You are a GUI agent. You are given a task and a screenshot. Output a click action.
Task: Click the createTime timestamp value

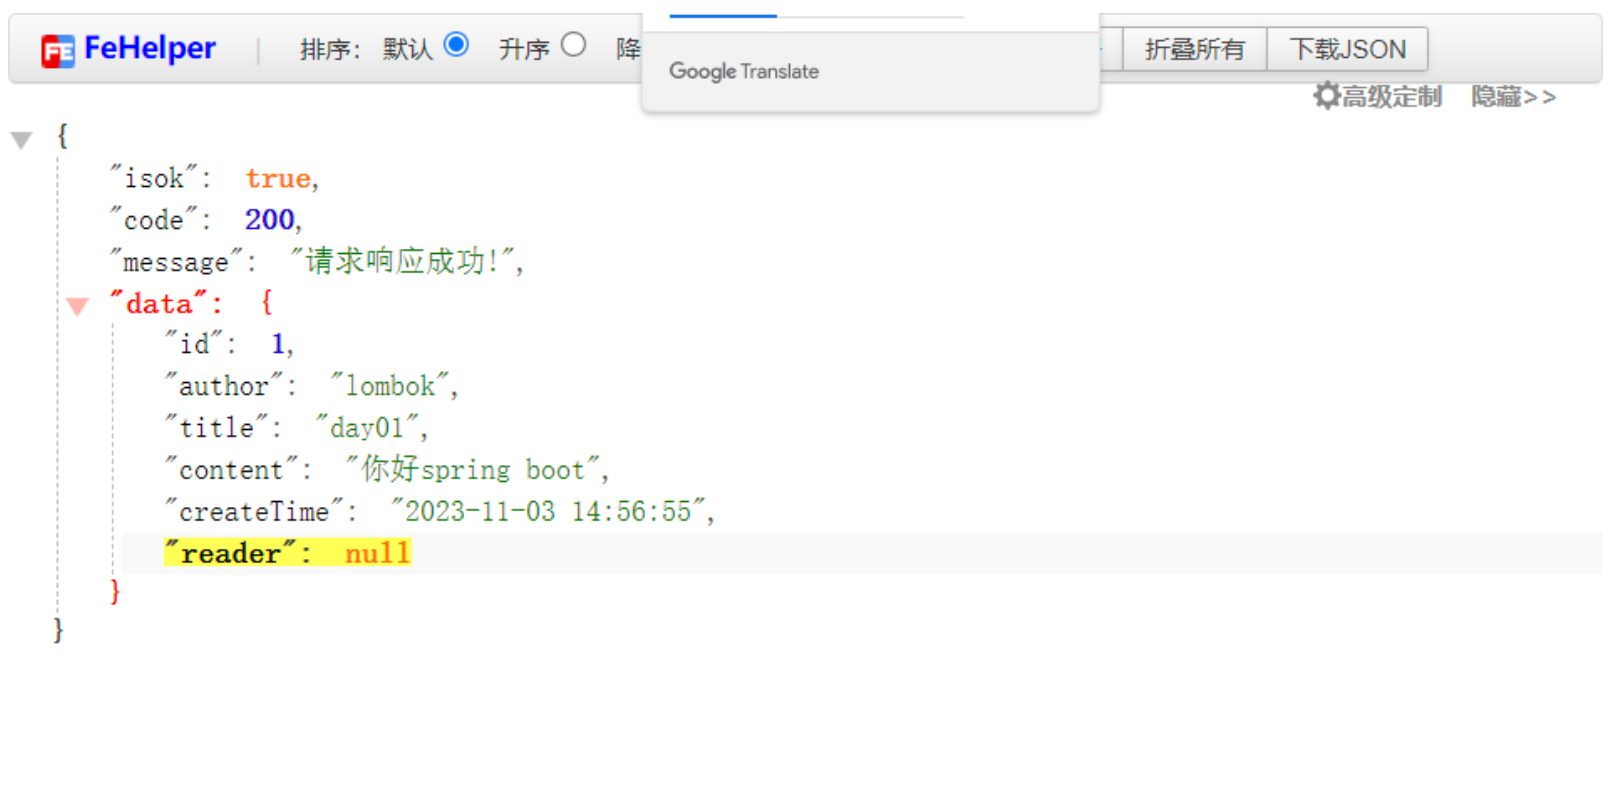coord(548,511)
